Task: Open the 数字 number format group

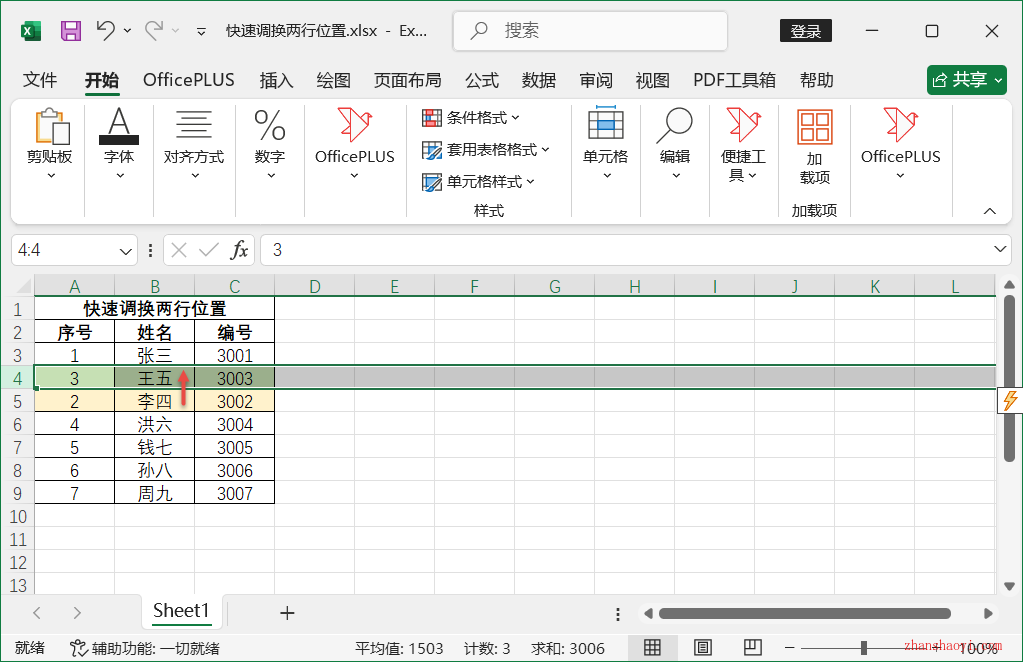Action: point(269,144)
